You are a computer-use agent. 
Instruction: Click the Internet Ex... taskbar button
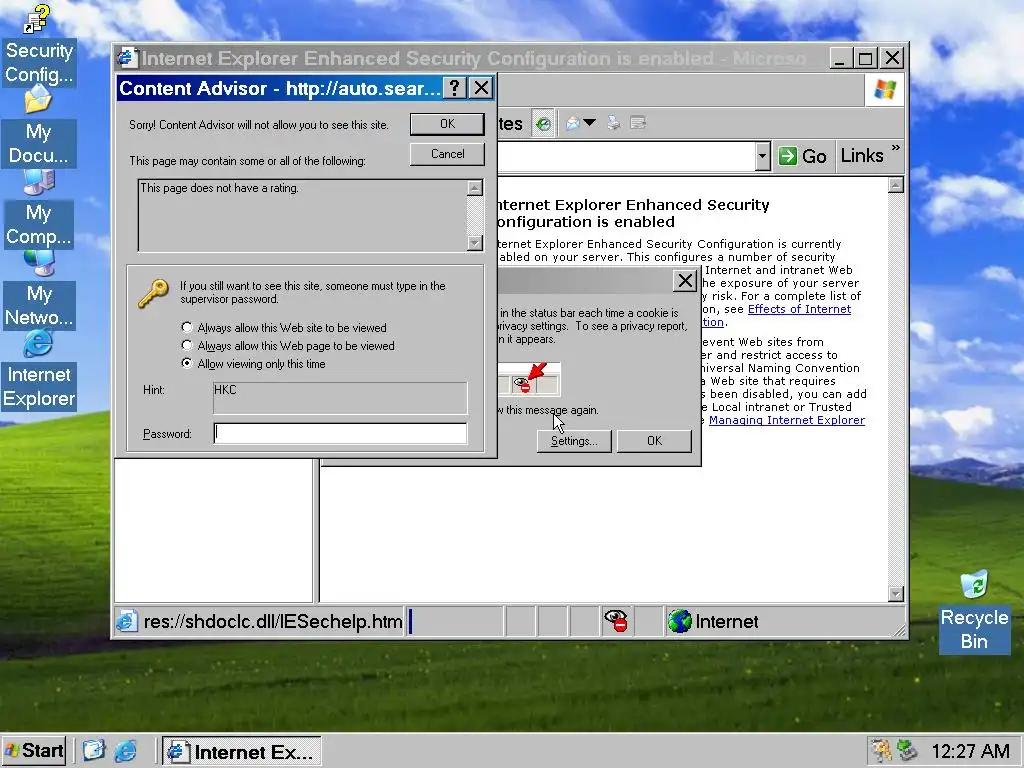pyautogui.click(x=242, y=751)
